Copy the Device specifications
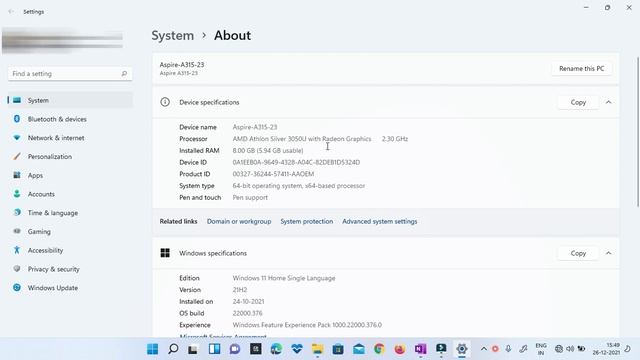The height and width of the screenshot is (360, 640). coord(578,102)
